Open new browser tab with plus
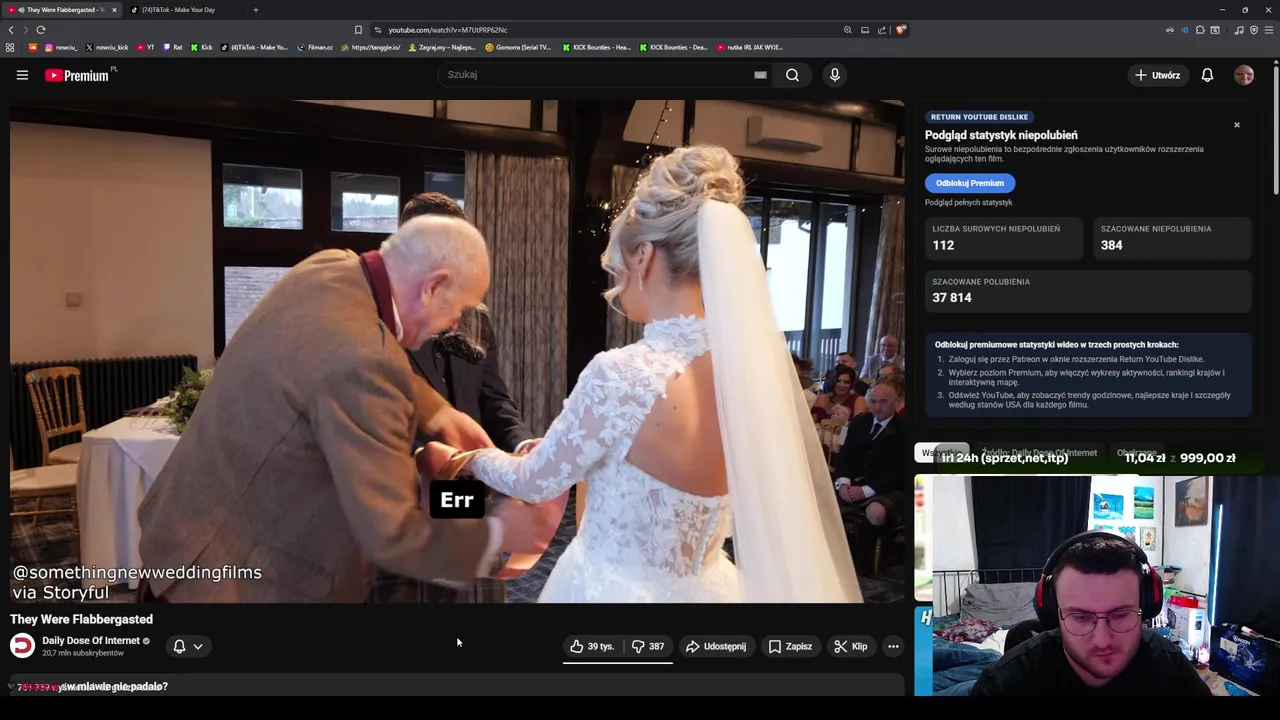Image resolution: width=1280 pixels, height=720 pixels. [256, 10]
